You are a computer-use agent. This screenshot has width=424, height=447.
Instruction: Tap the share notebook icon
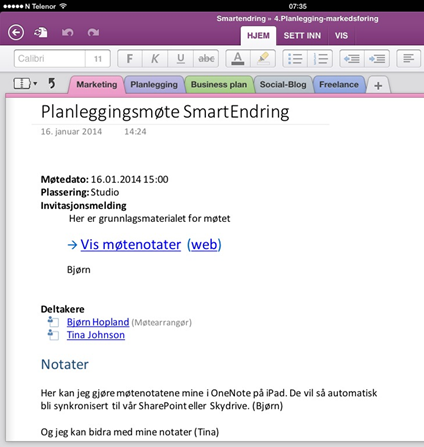click(x=41, y=32)
